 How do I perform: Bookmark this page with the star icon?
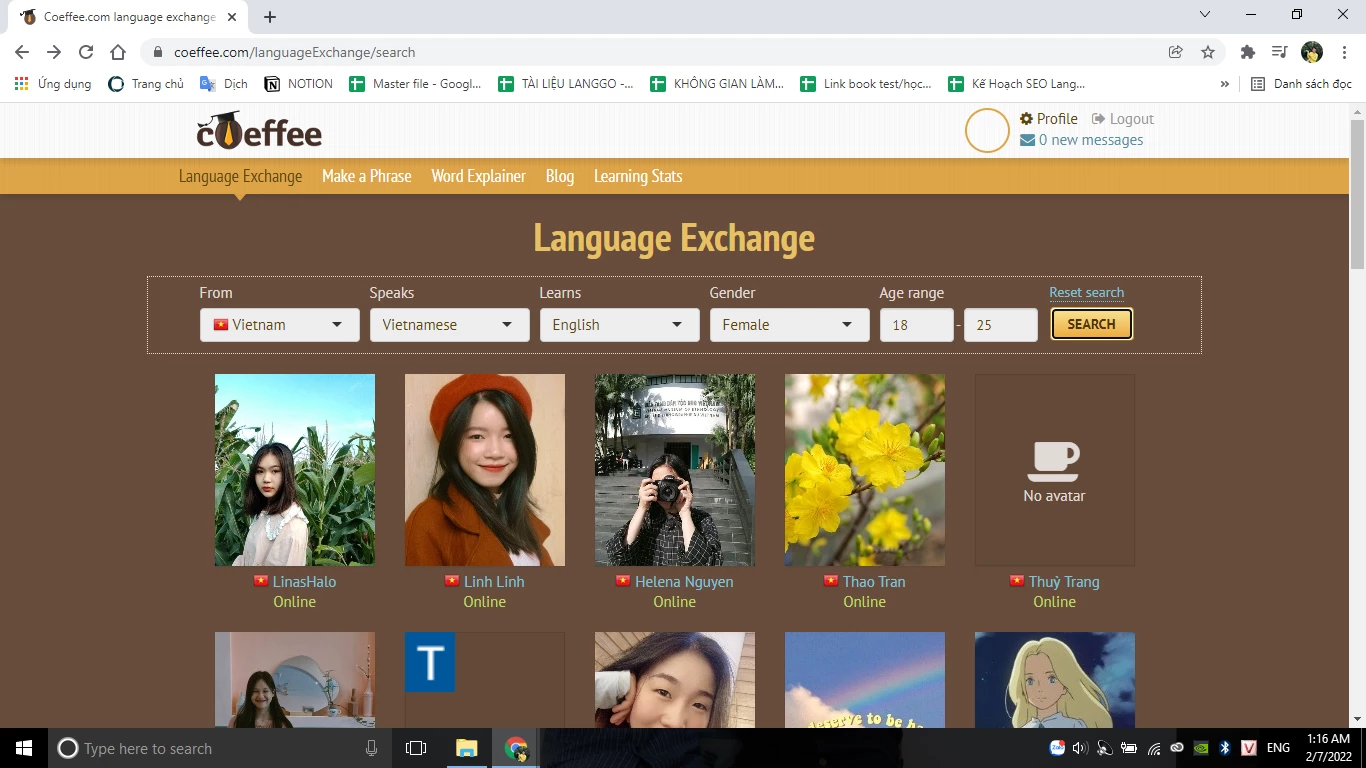pyautogui.click(x=1208, y=52)
